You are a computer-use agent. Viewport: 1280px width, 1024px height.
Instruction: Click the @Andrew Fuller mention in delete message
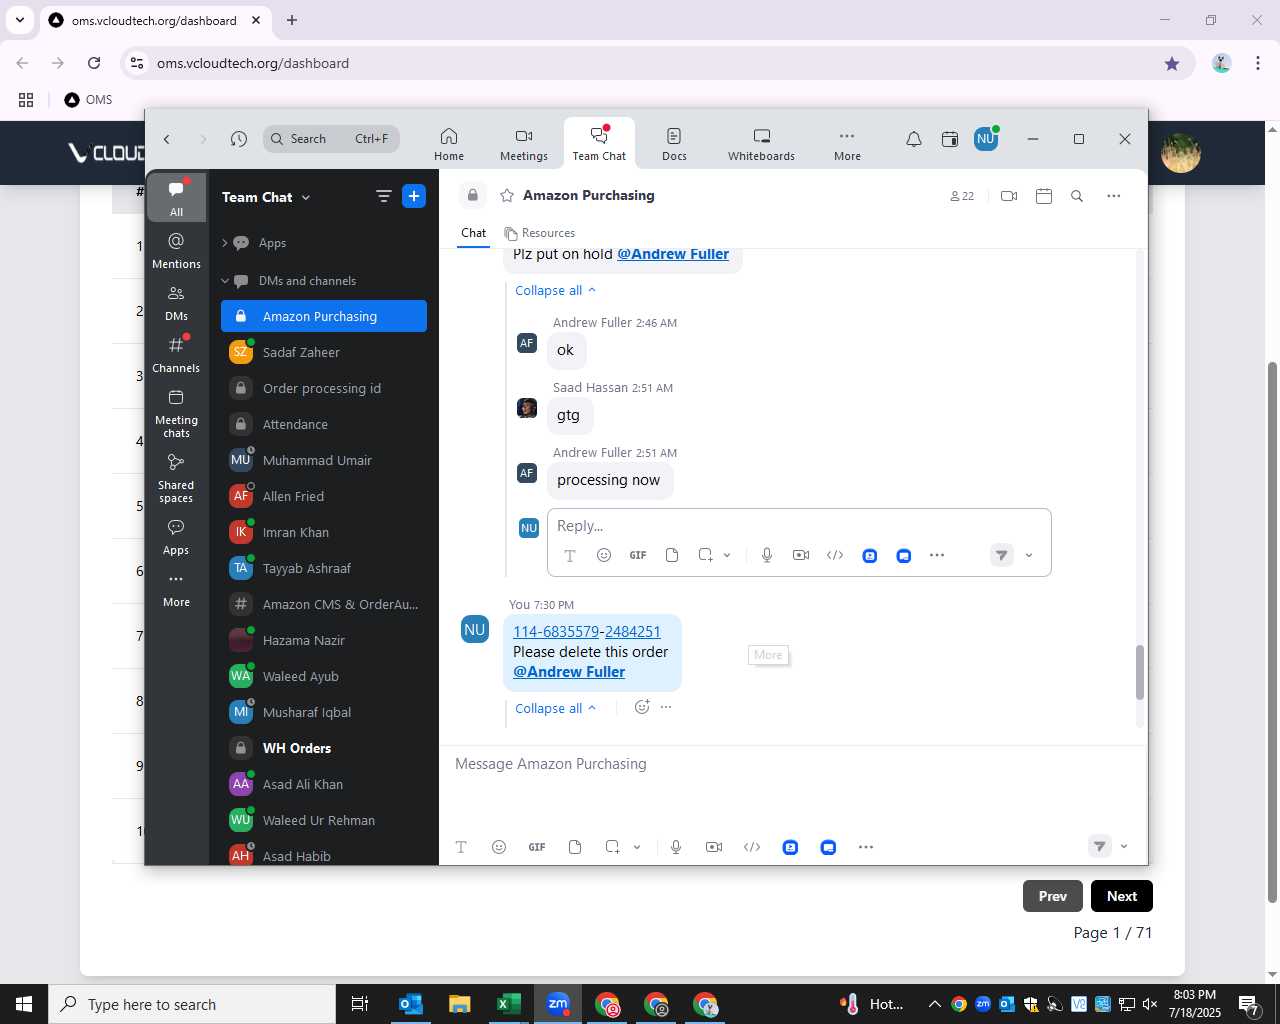point(569,672)
